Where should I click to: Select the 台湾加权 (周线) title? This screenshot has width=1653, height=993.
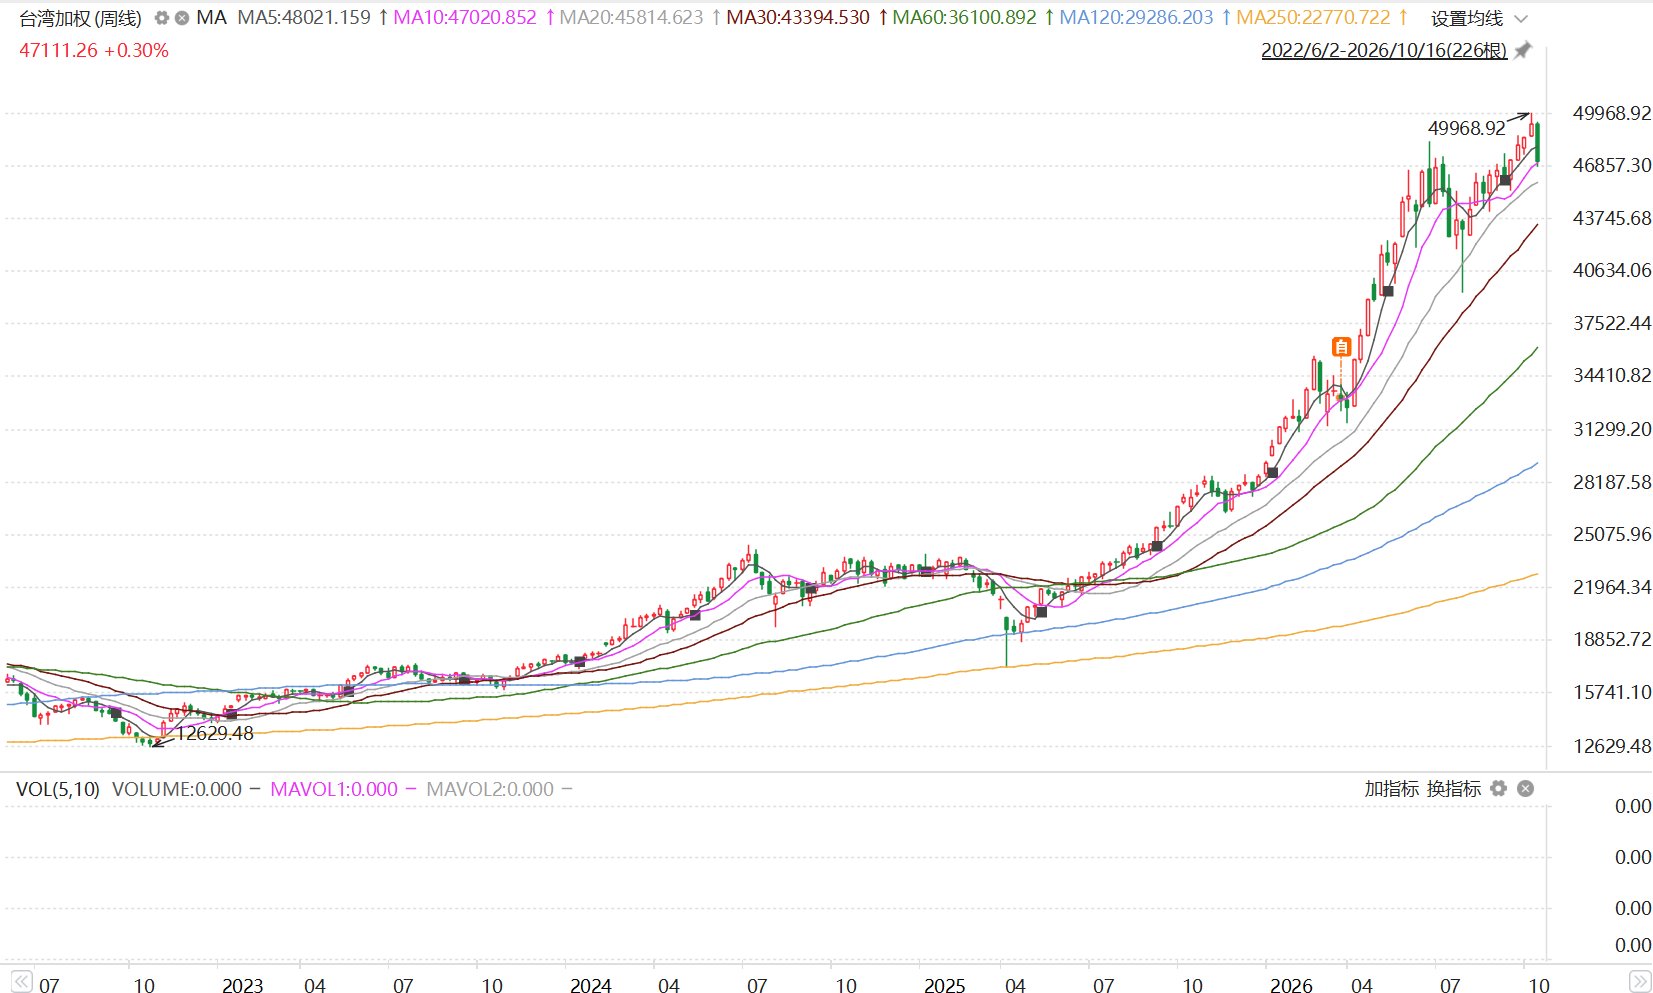tap(81, 18)
